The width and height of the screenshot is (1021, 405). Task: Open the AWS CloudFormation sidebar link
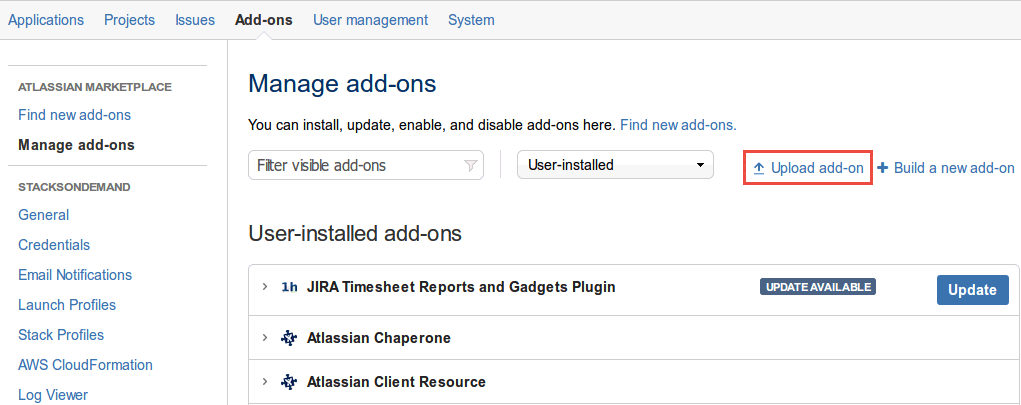click(x=85, y=365)
